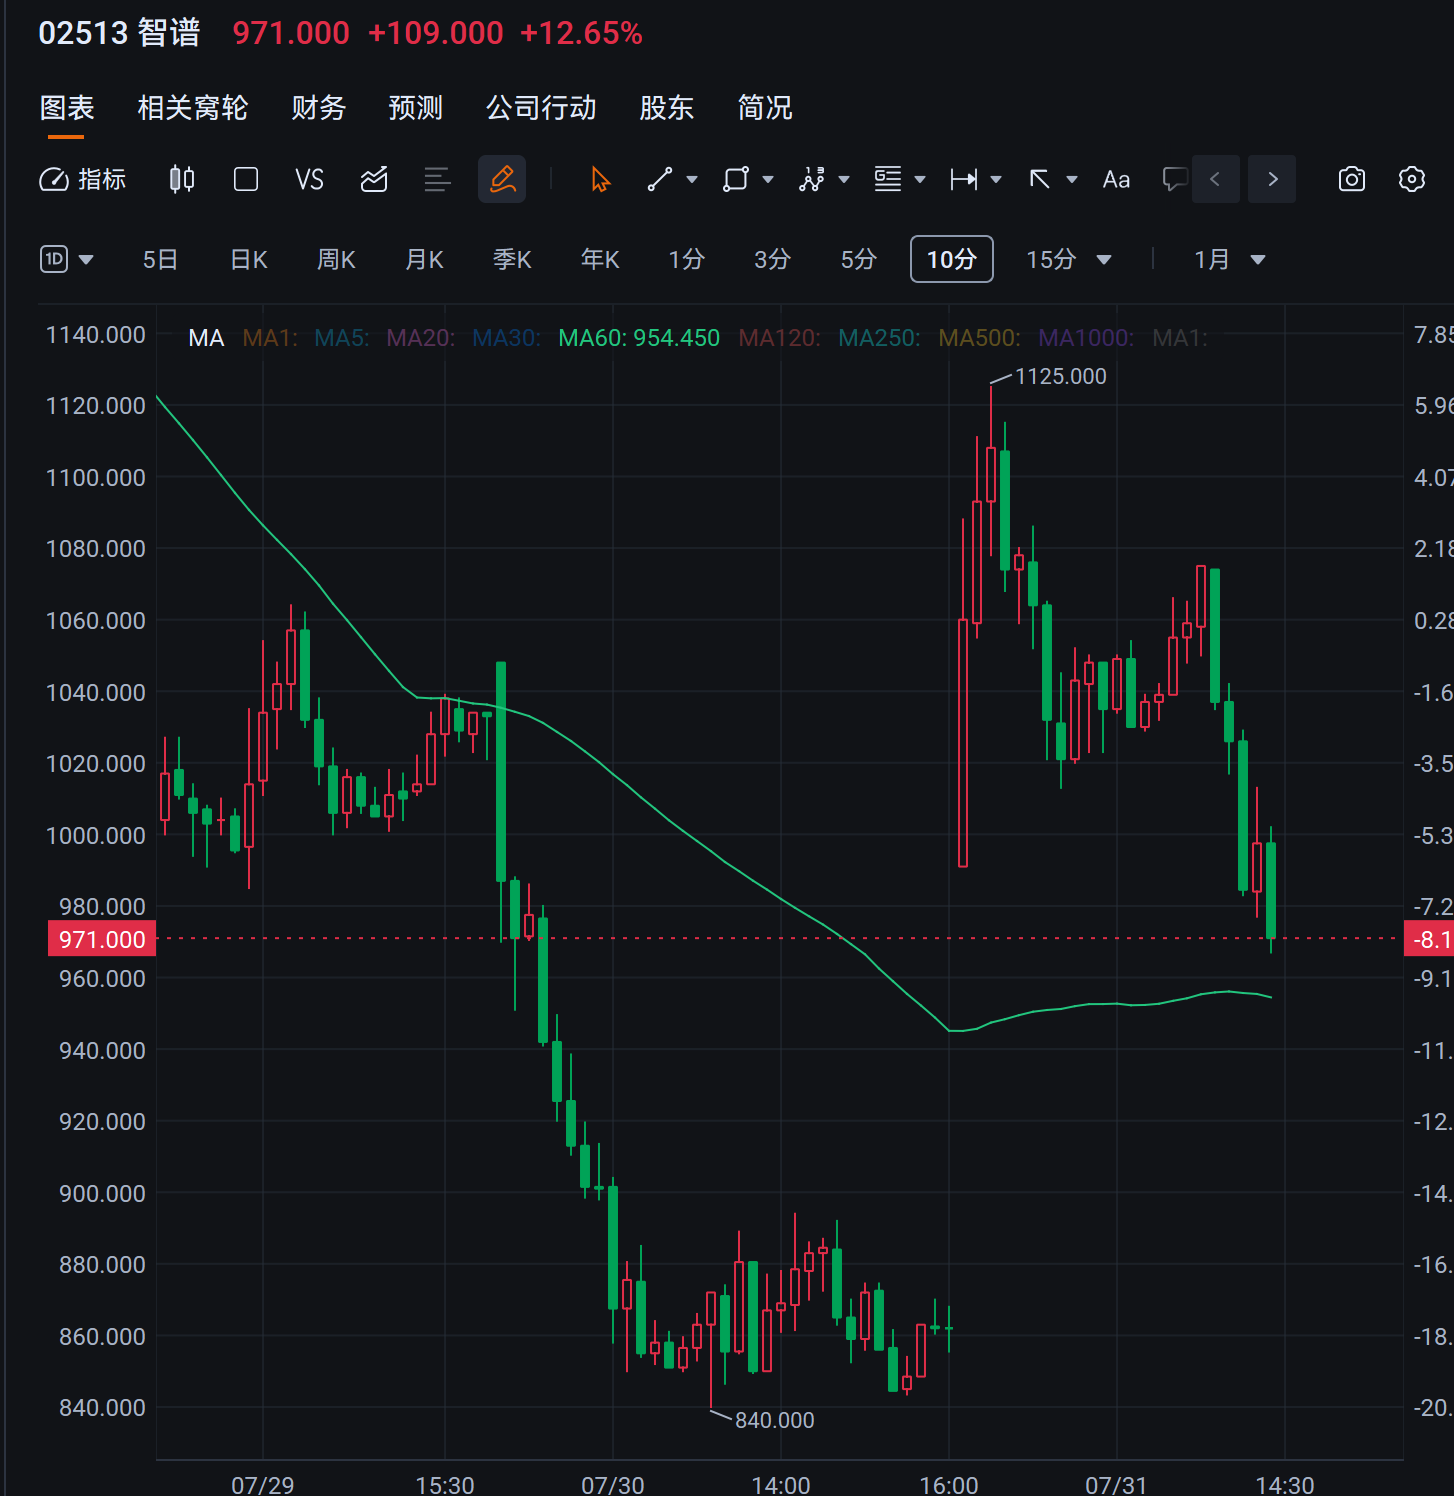The image size is (1454, 1496).
Task: Open the 指标 indicators panel
Action: click(83, 179)
